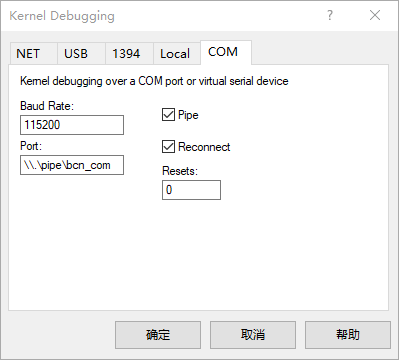Click the Kernel Debugging title bar text

(62, 16)
